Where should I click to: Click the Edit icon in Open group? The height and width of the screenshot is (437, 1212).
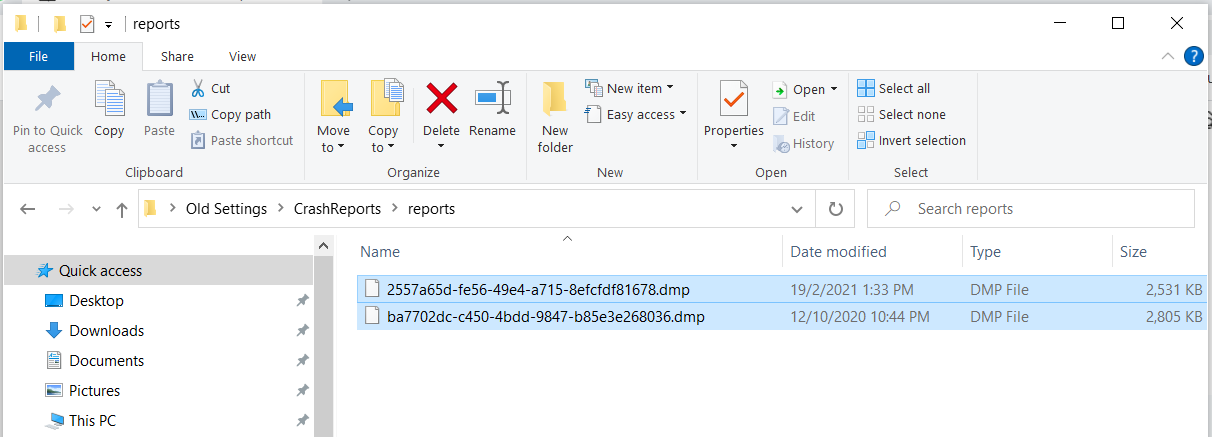[781, 116]
